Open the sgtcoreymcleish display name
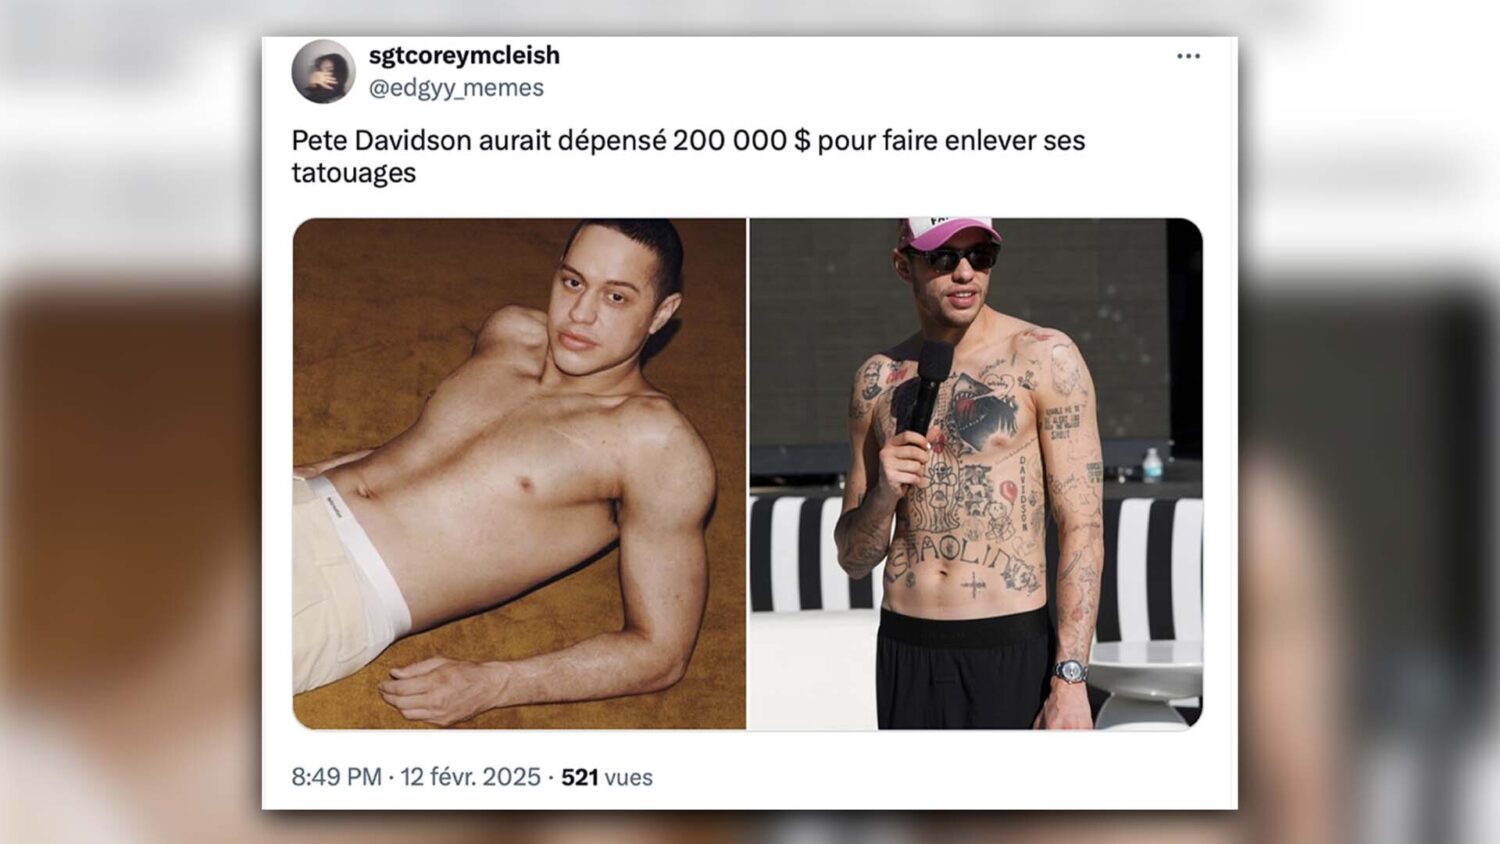Screen dimensions: 1500x844 (x=464, y=55)
